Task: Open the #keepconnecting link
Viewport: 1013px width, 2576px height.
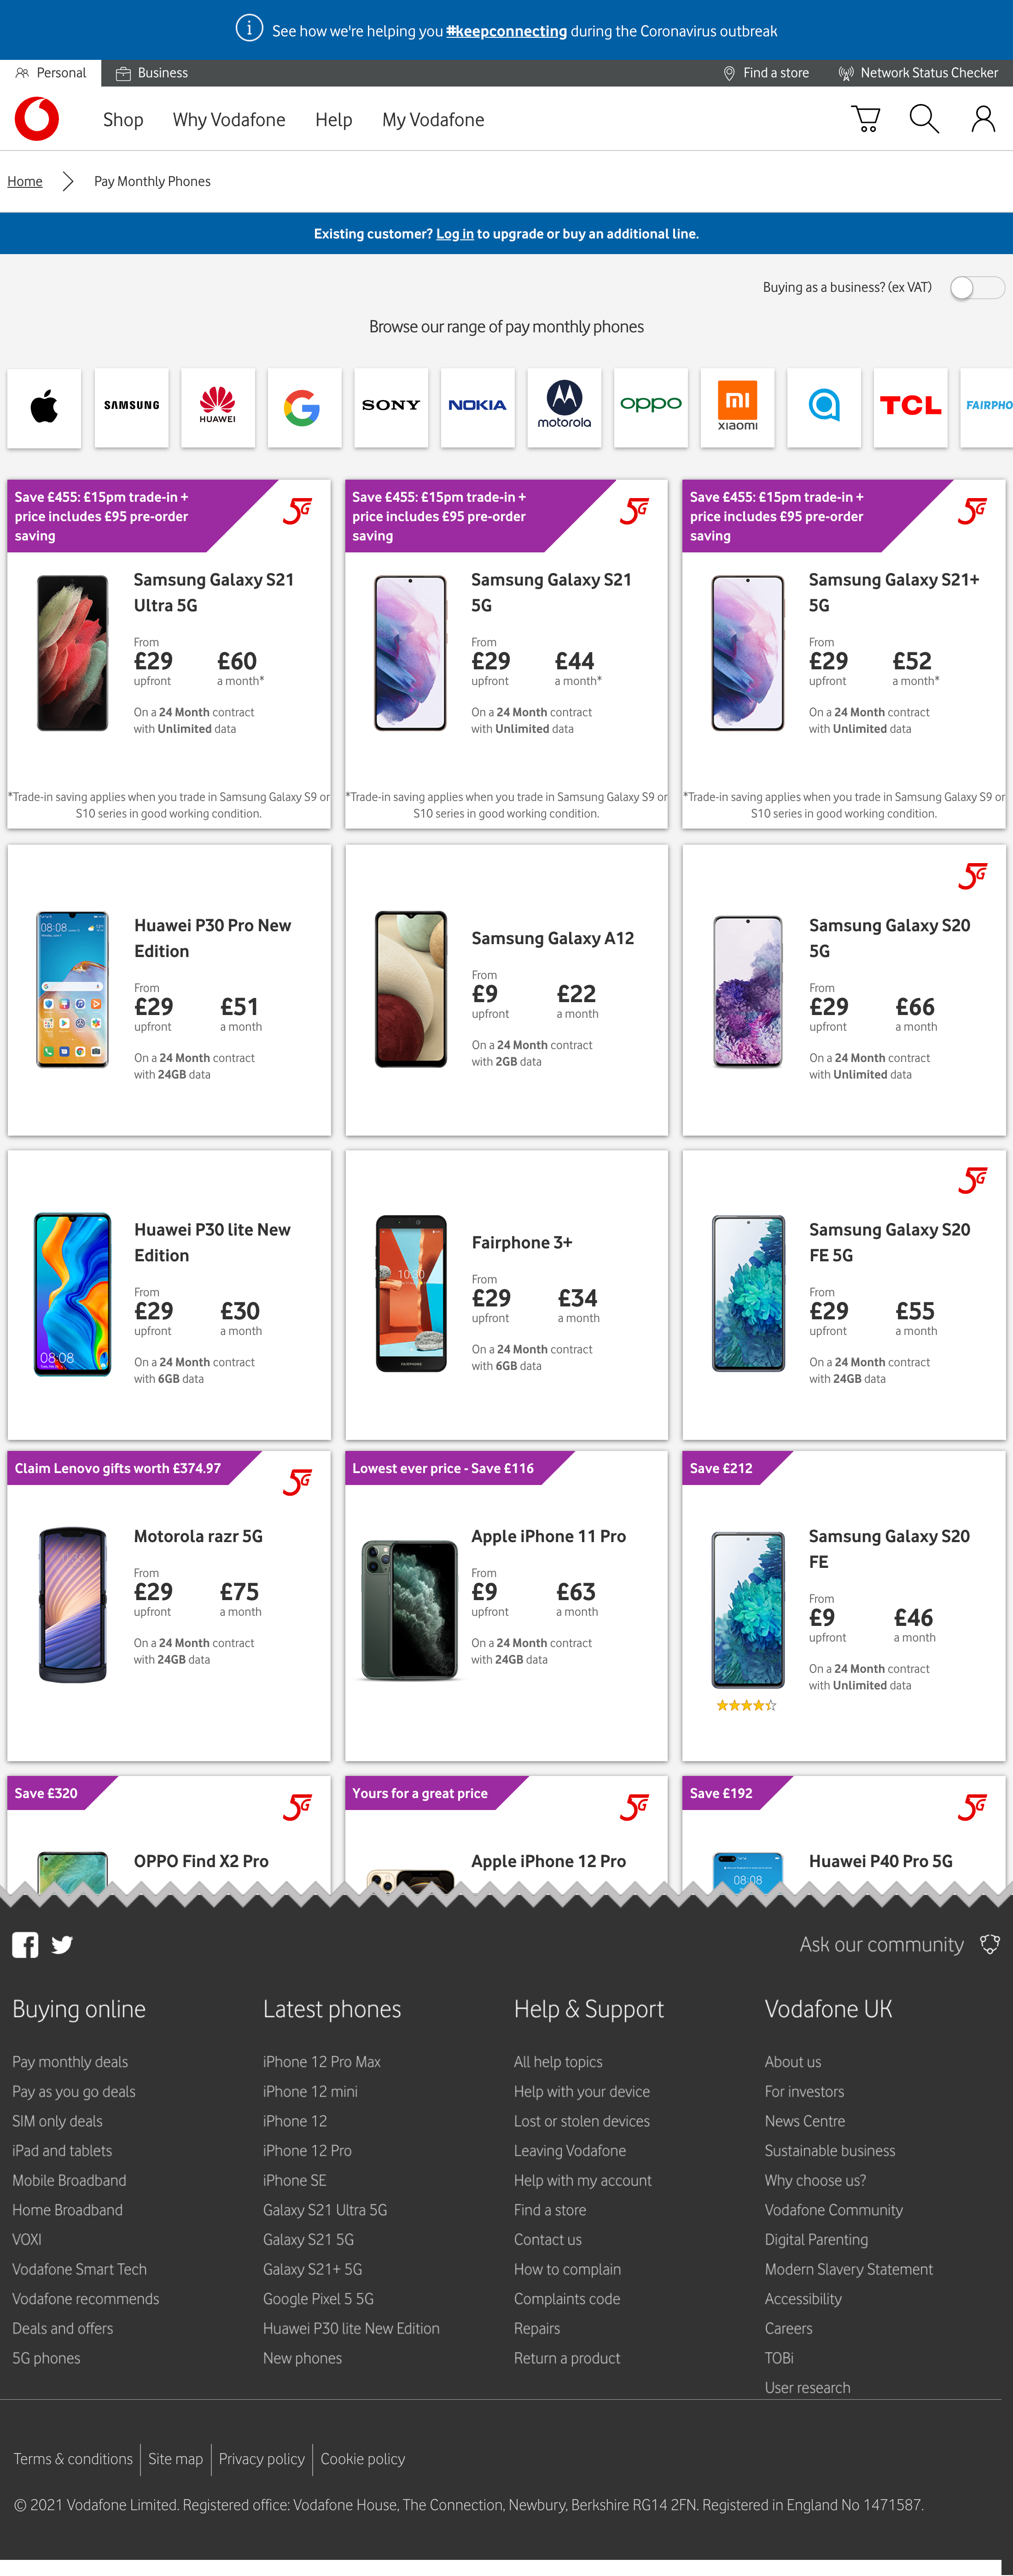Action: [506, 31]
